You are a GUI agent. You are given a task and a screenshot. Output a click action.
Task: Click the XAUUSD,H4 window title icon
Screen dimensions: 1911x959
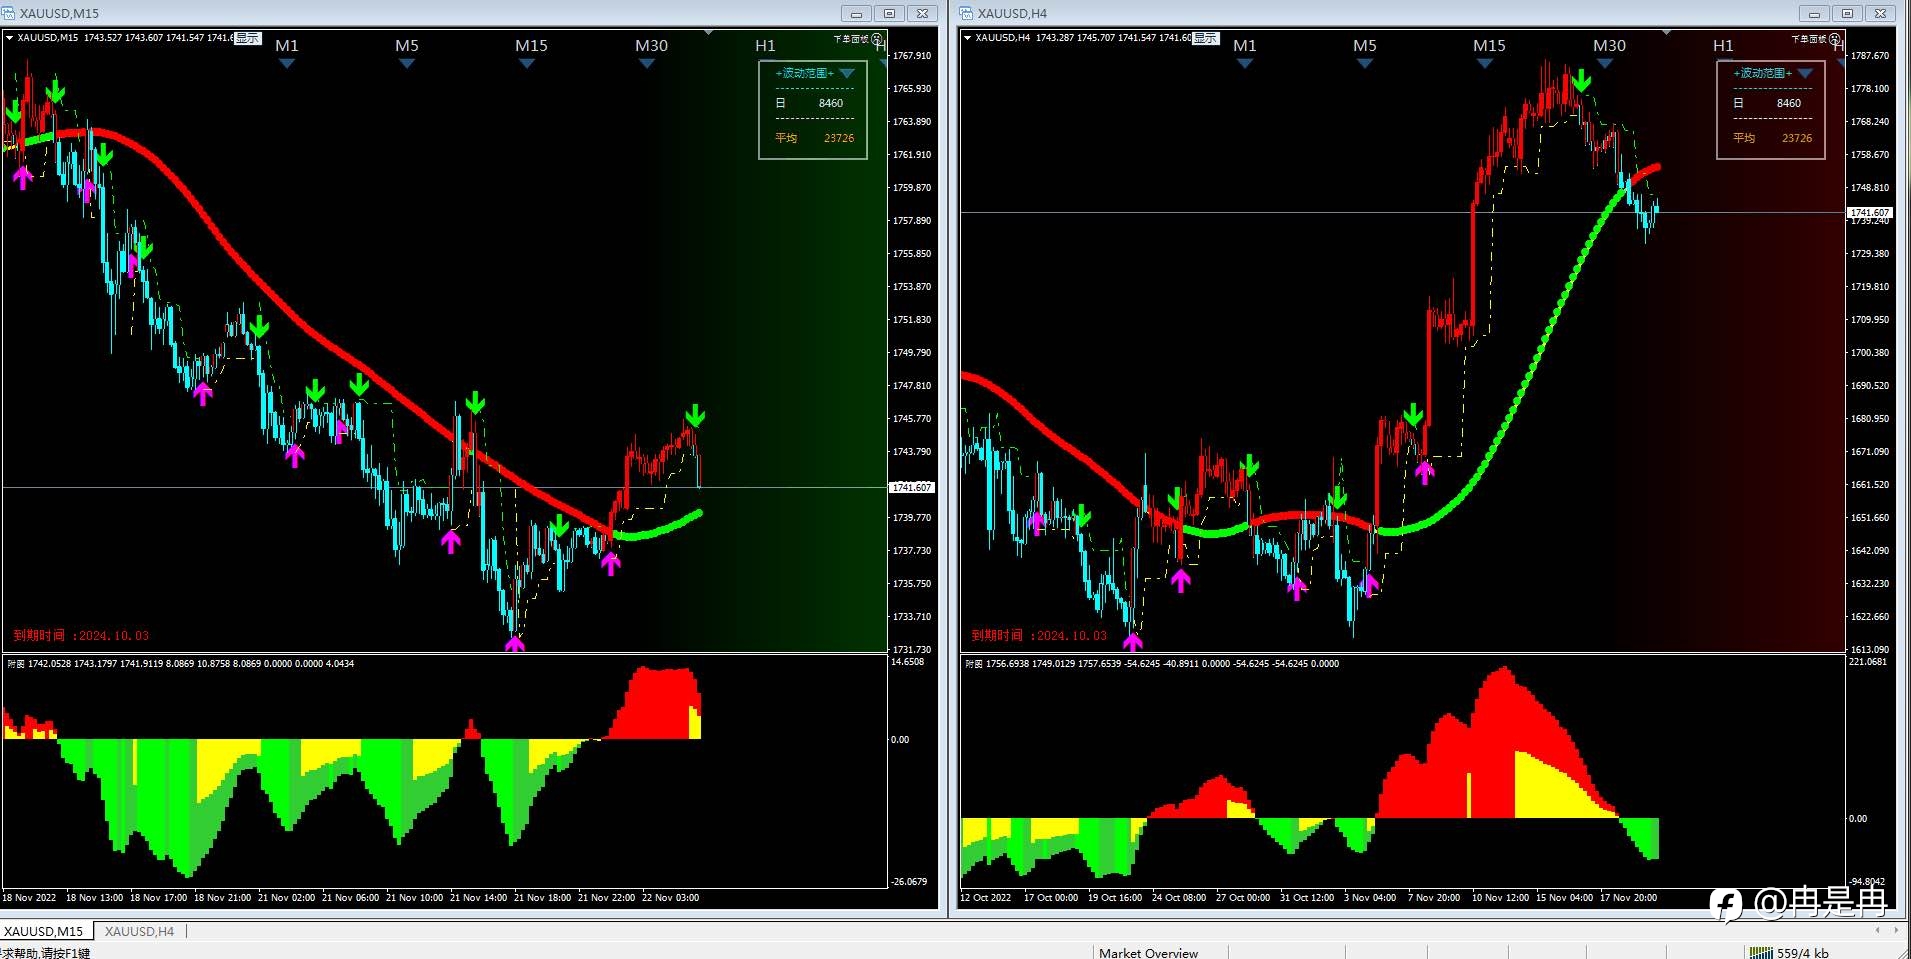(x=966, y=13)
